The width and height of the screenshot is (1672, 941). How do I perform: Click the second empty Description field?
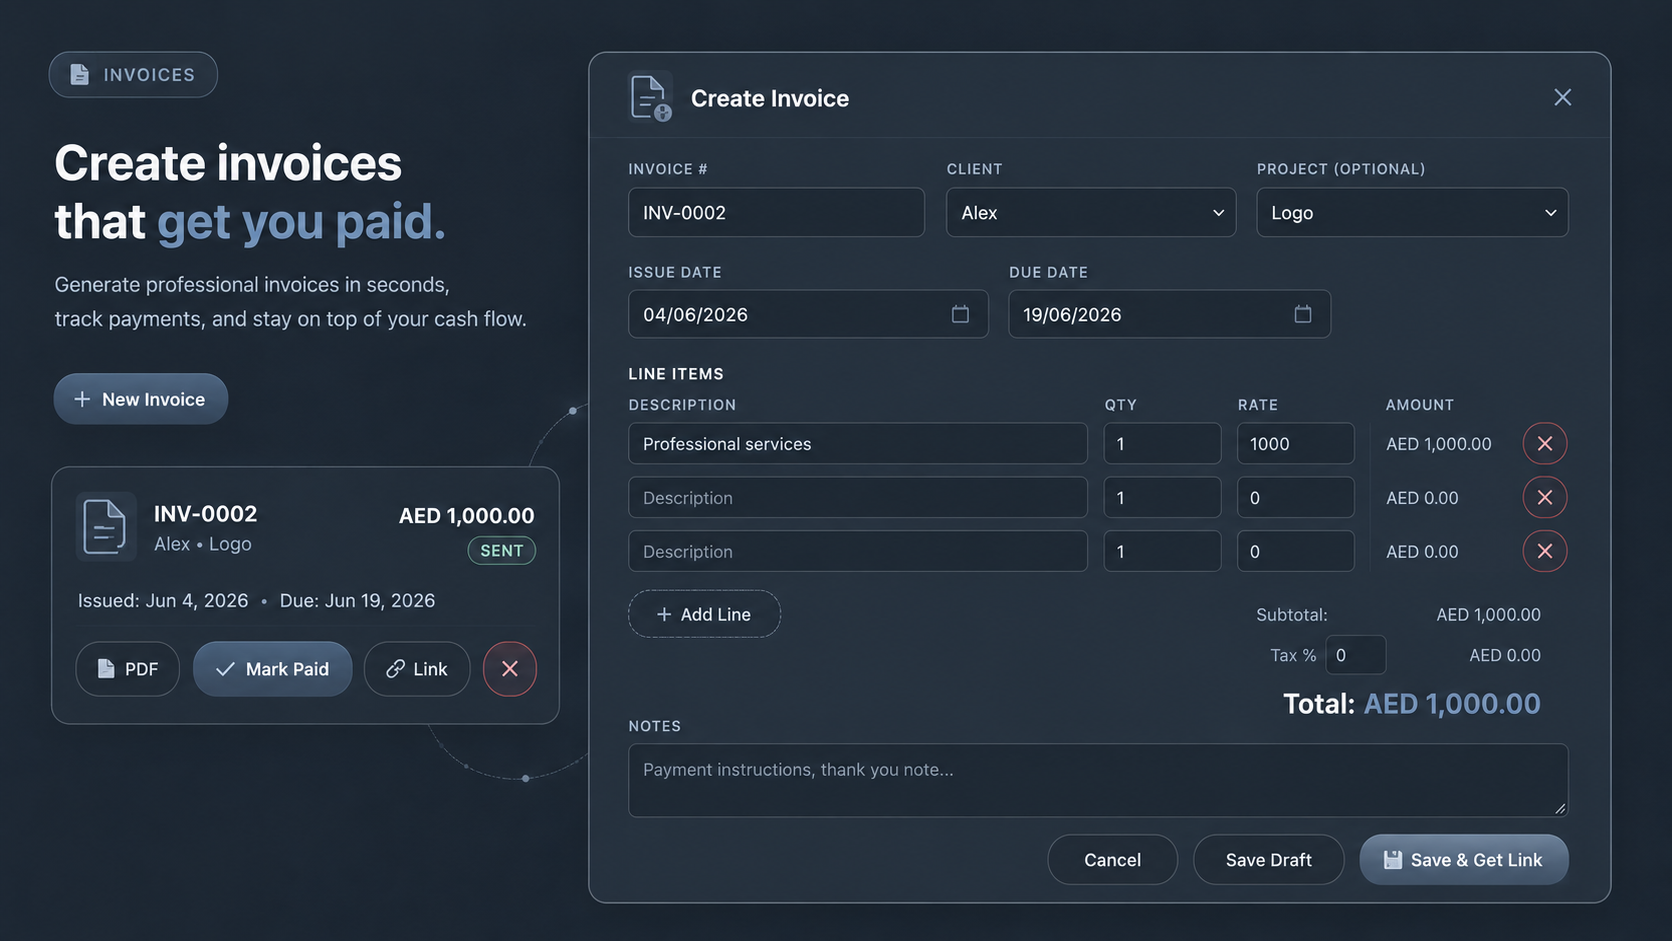pyautogui.click(x=858, y=497)
